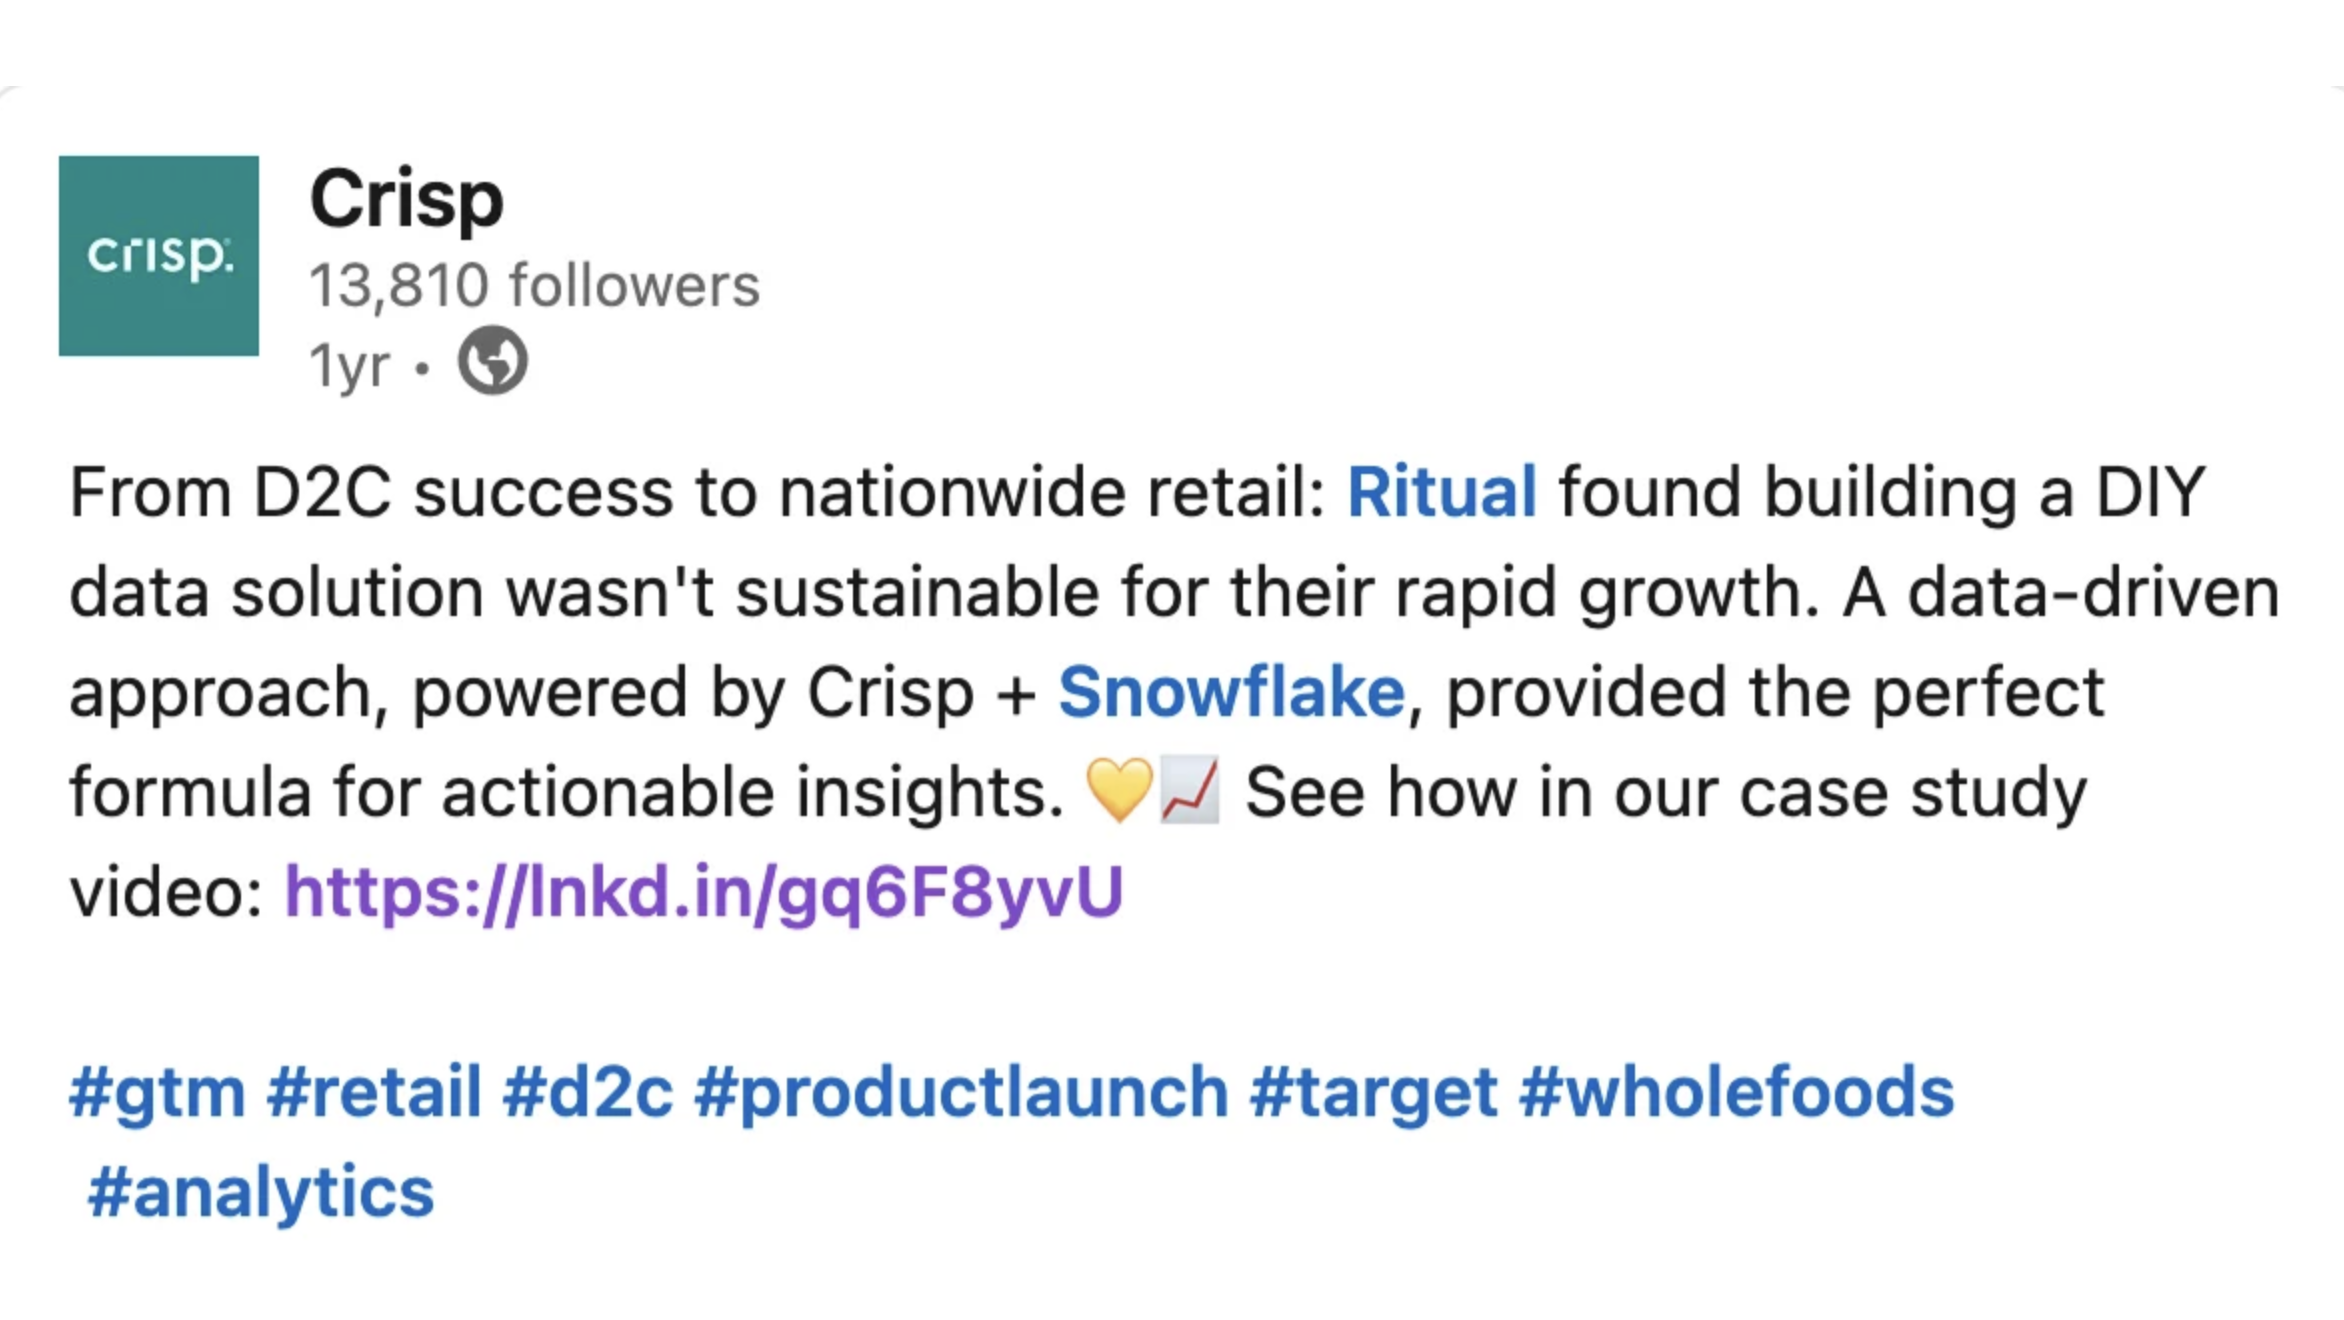Open the Crisp company name heading
The height and width of the screenshot is (1320, 2344).
coord(406,199)
